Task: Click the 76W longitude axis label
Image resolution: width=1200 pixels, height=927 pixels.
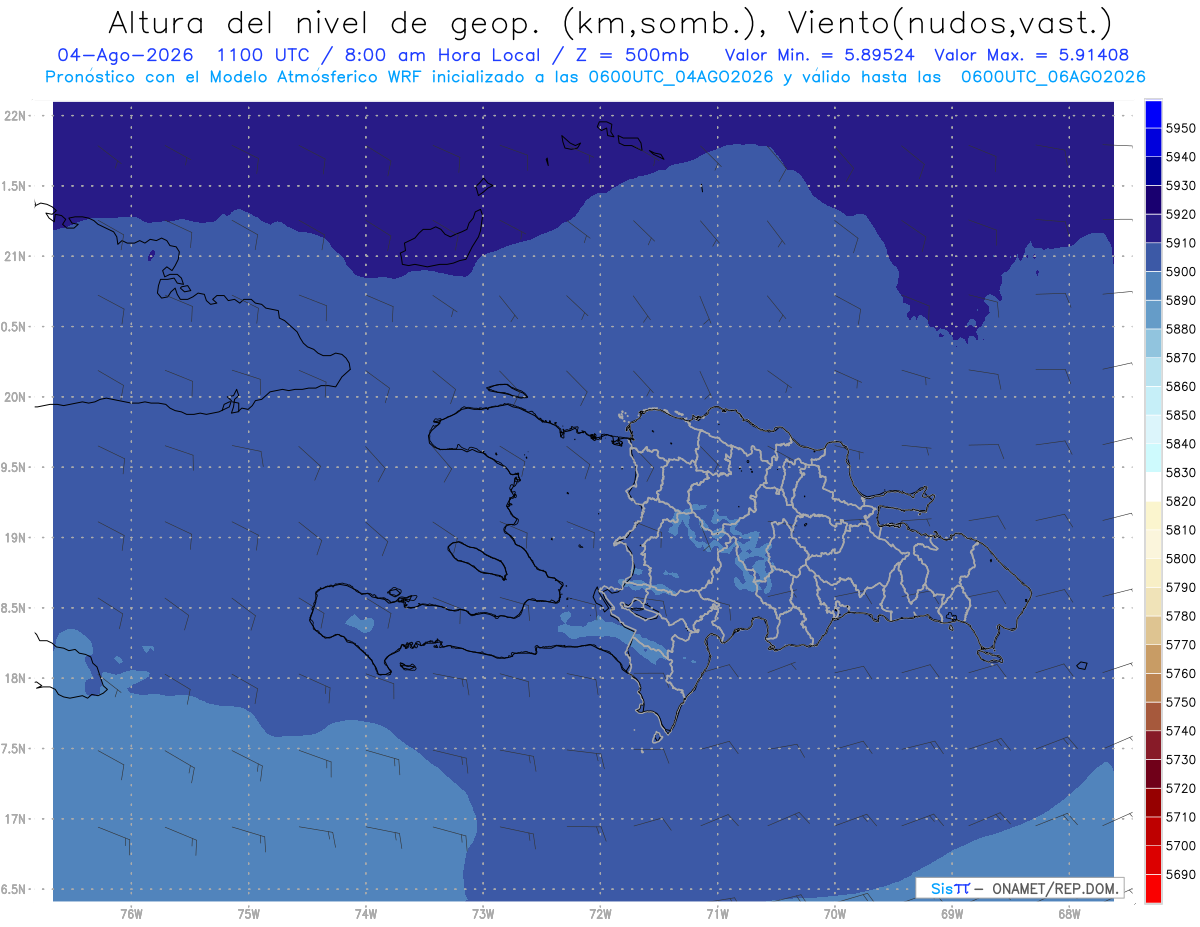Action: click(x=131, y=913)
